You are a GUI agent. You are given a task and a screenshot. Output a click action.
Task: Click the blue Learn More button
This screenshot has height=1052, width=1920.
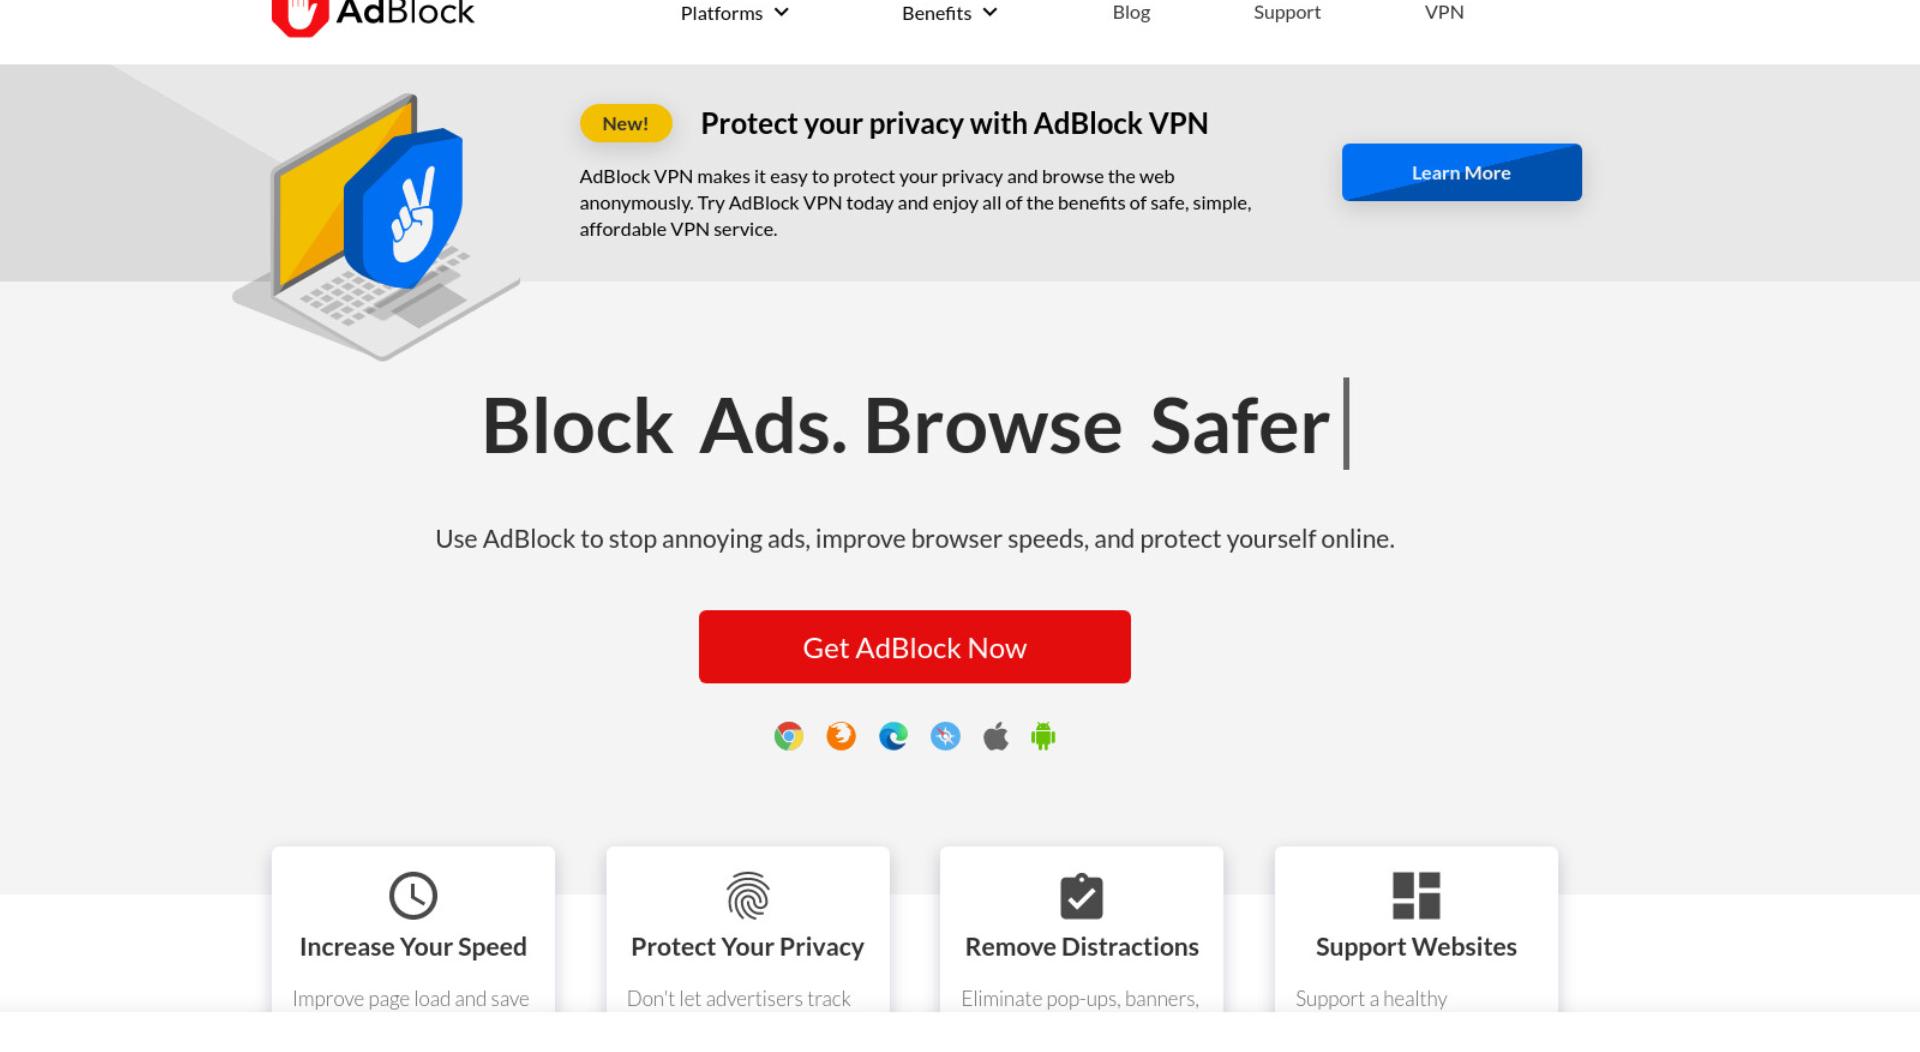1462,172
